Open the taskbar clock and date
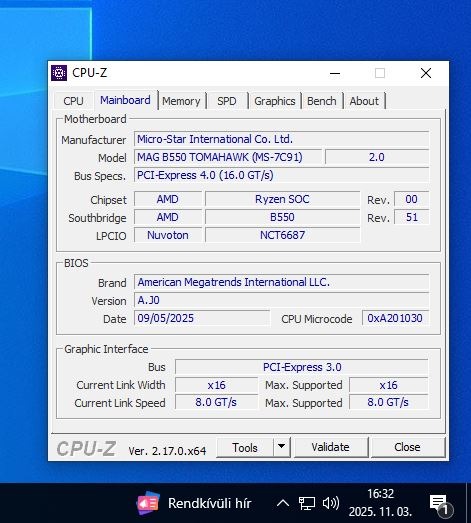 (380, 503)
